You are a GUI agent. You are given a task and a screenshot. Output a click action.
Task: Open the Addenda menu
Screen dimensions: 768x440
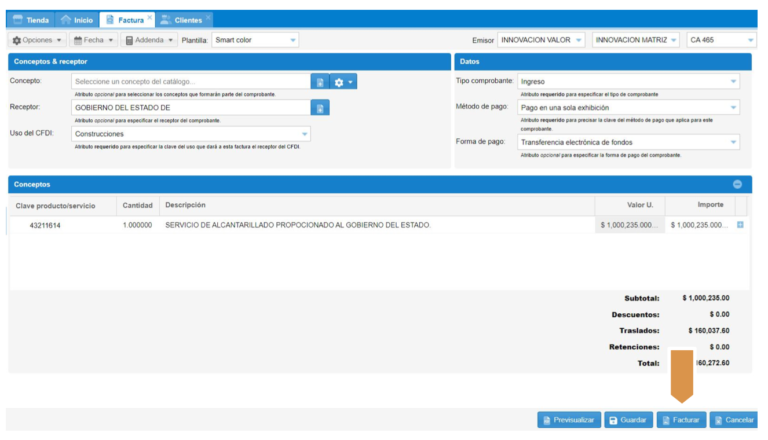pyautogui.click(x=148, y=40)
